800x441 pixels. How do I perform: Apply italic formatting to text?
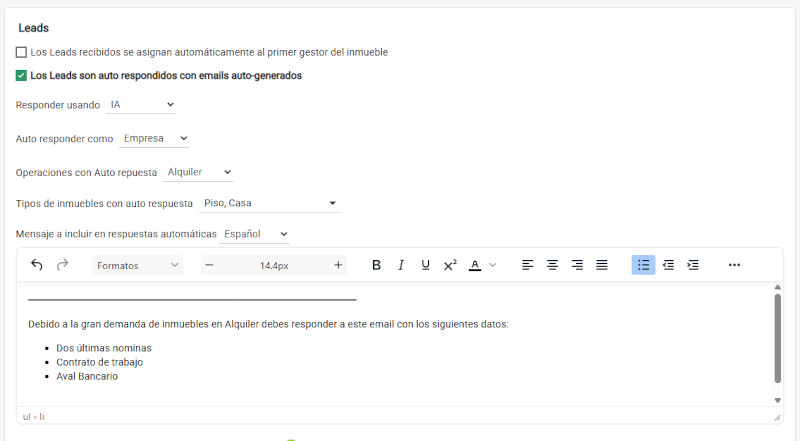point(401,265)
